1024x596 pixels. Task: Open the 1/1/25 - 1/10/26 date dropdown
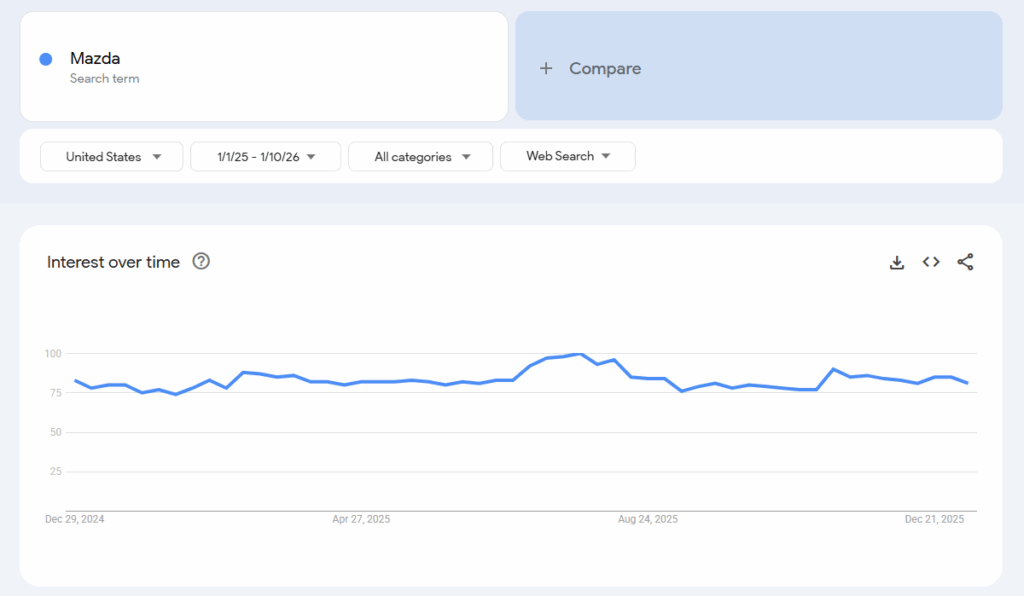coord(265,156)
